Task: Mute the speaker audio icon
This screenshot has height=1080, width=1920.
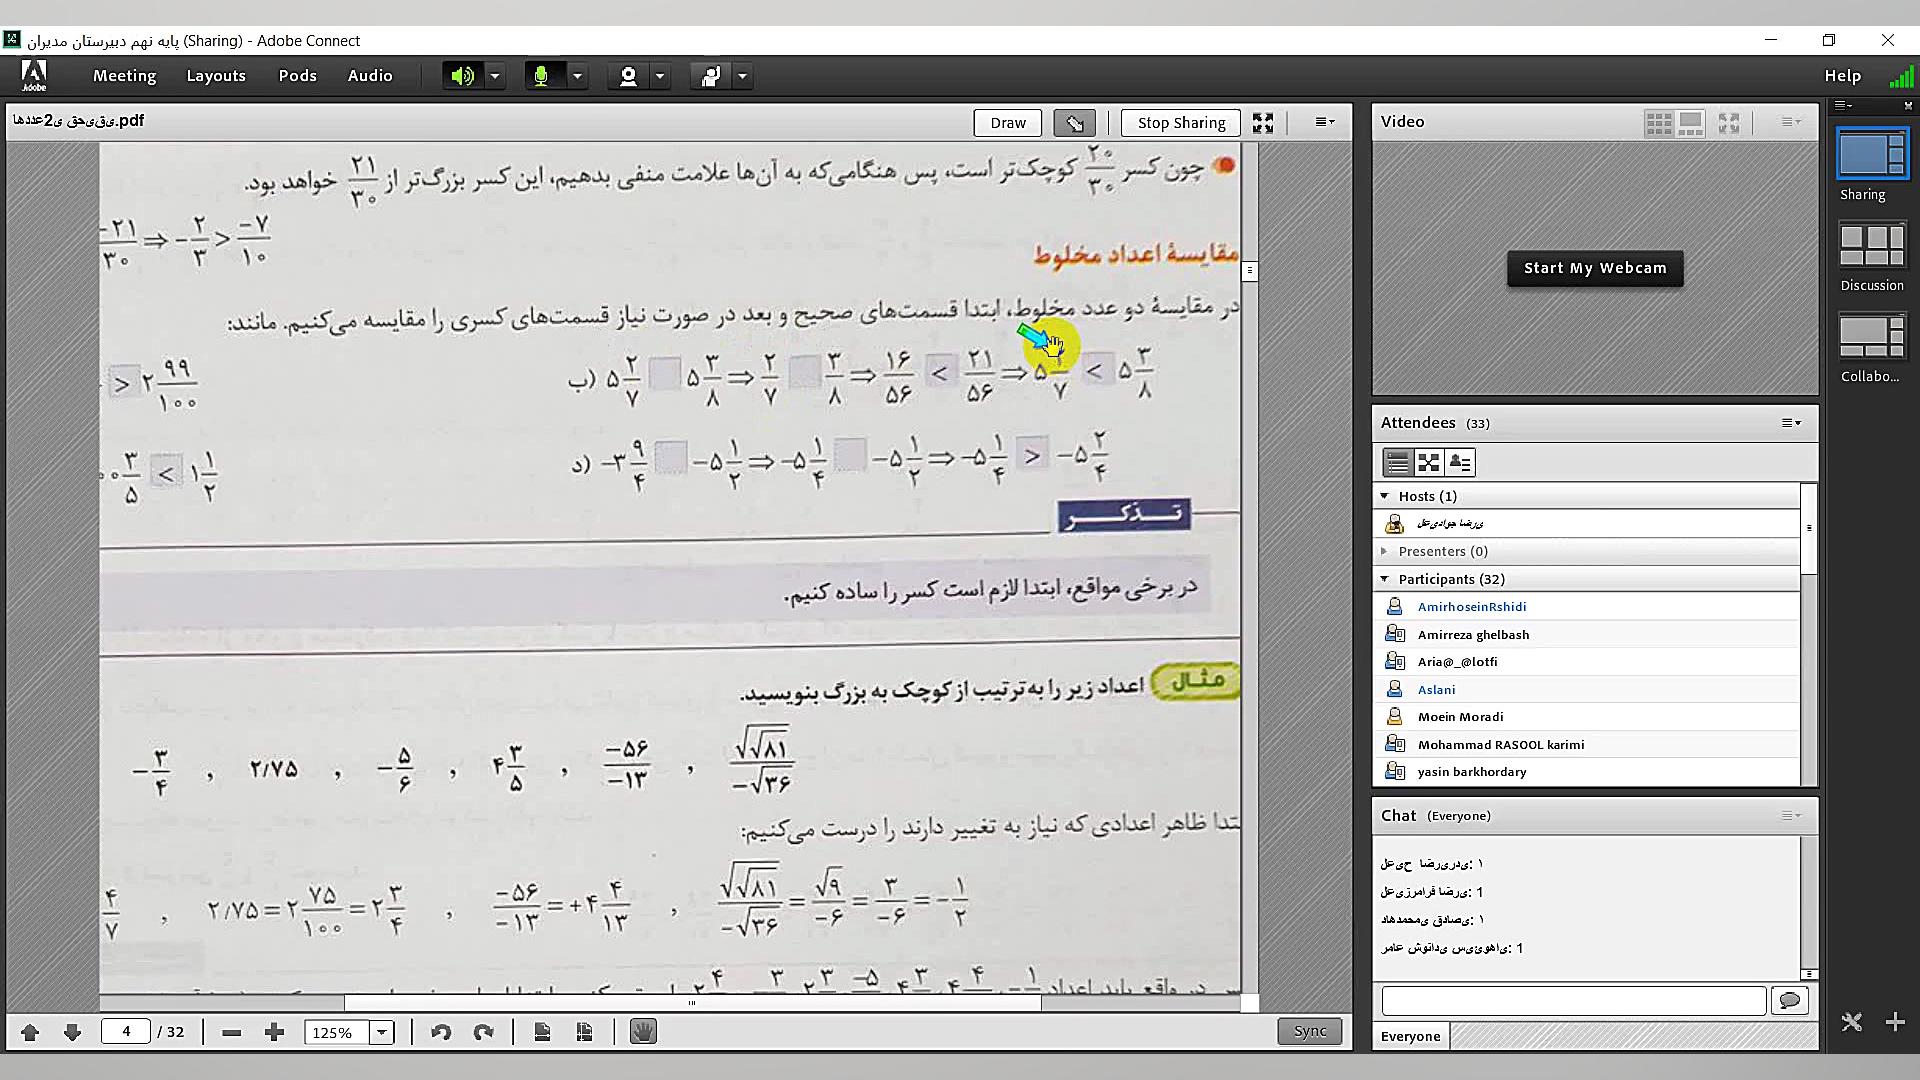Action: [x=461, y=75]
